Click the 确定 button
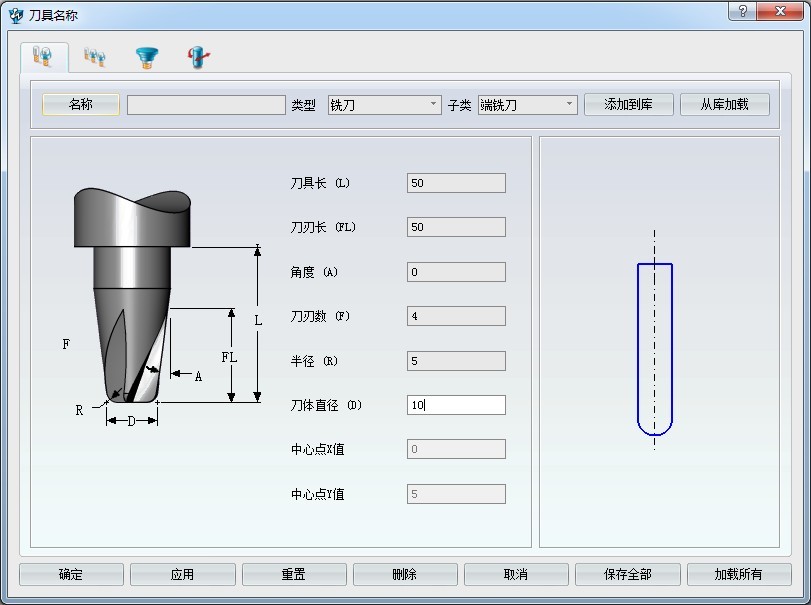Screen dimensions: 811x605 pyautogui.click(x=71, y=574)
